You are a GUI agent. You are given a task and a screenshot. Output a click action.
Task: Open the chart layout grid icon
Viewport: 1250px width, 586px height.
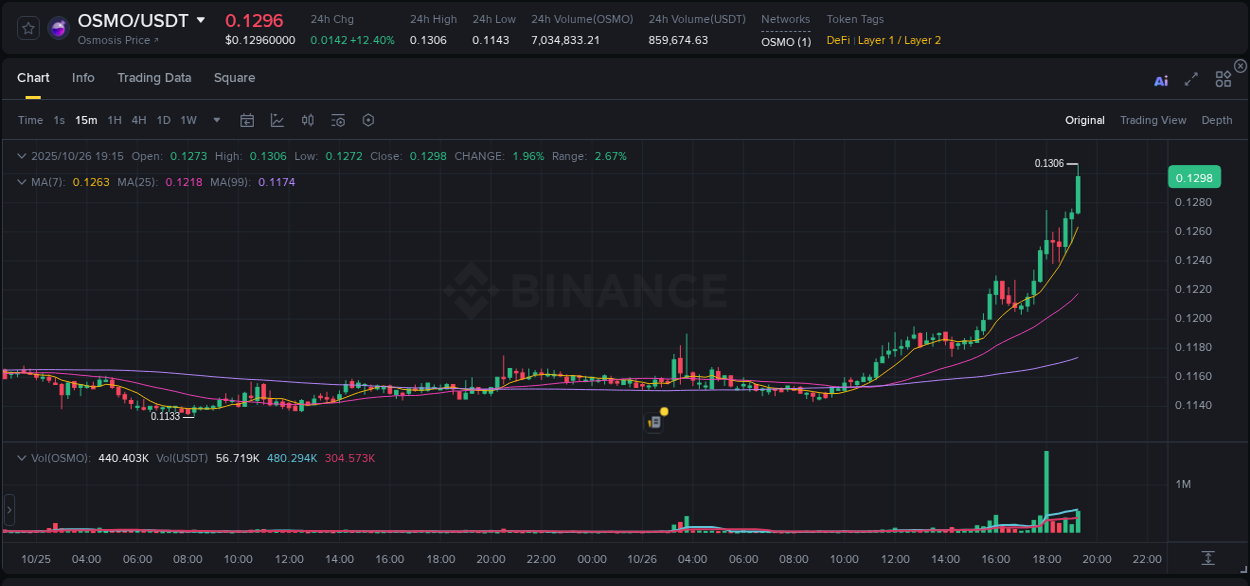coord(1223,79)
